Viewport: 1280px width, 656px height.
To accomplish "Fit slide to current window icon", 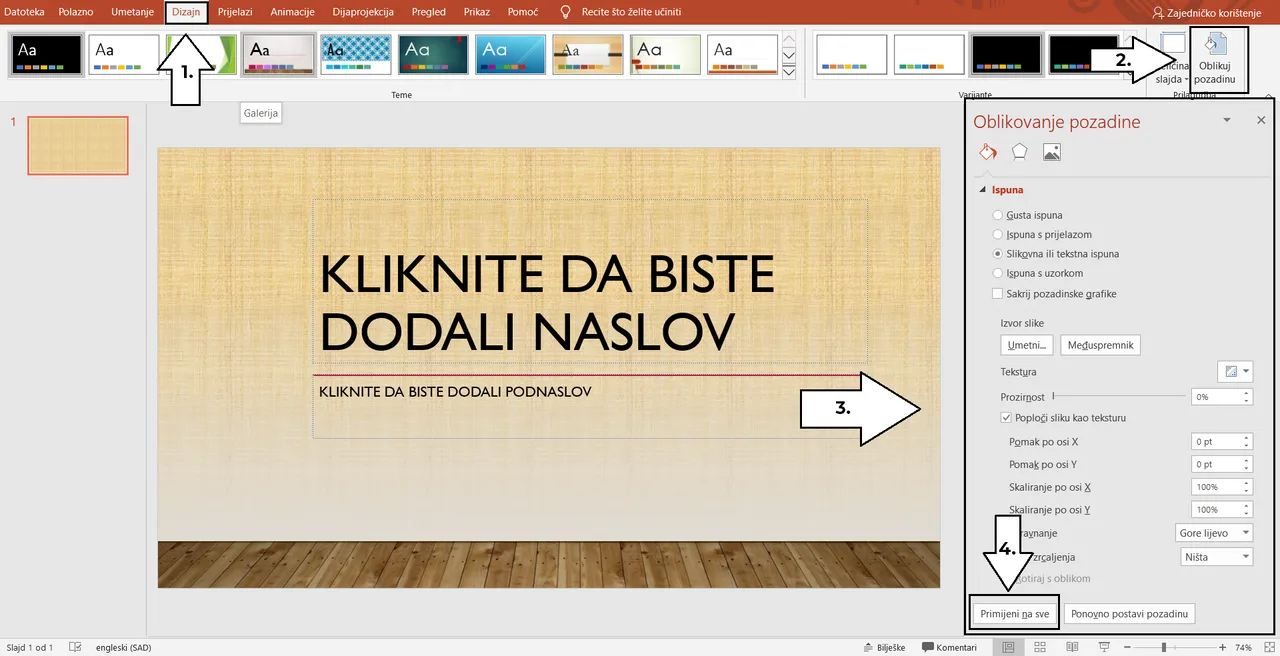I will pyautogui.click(x=1269, y=647).
